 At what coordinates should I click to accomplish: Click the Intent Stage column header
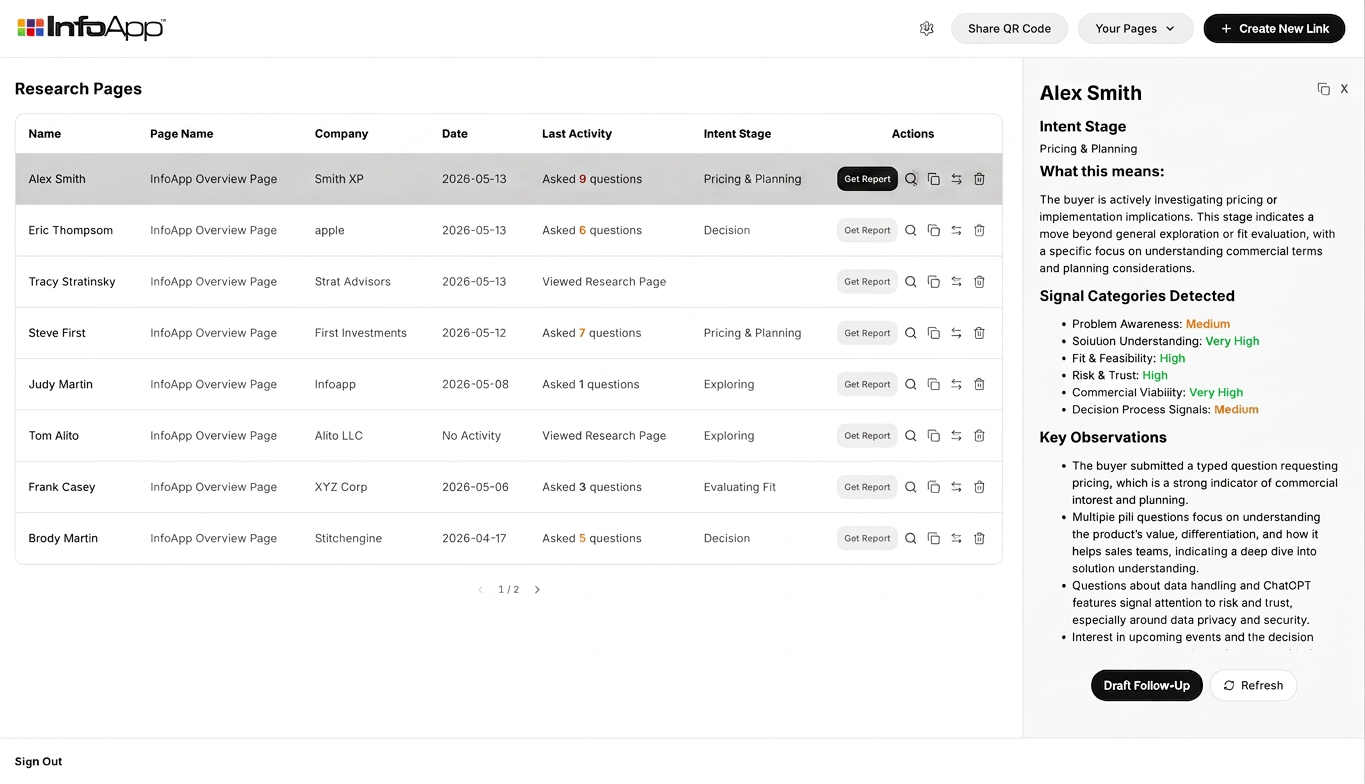click(737, 134)
